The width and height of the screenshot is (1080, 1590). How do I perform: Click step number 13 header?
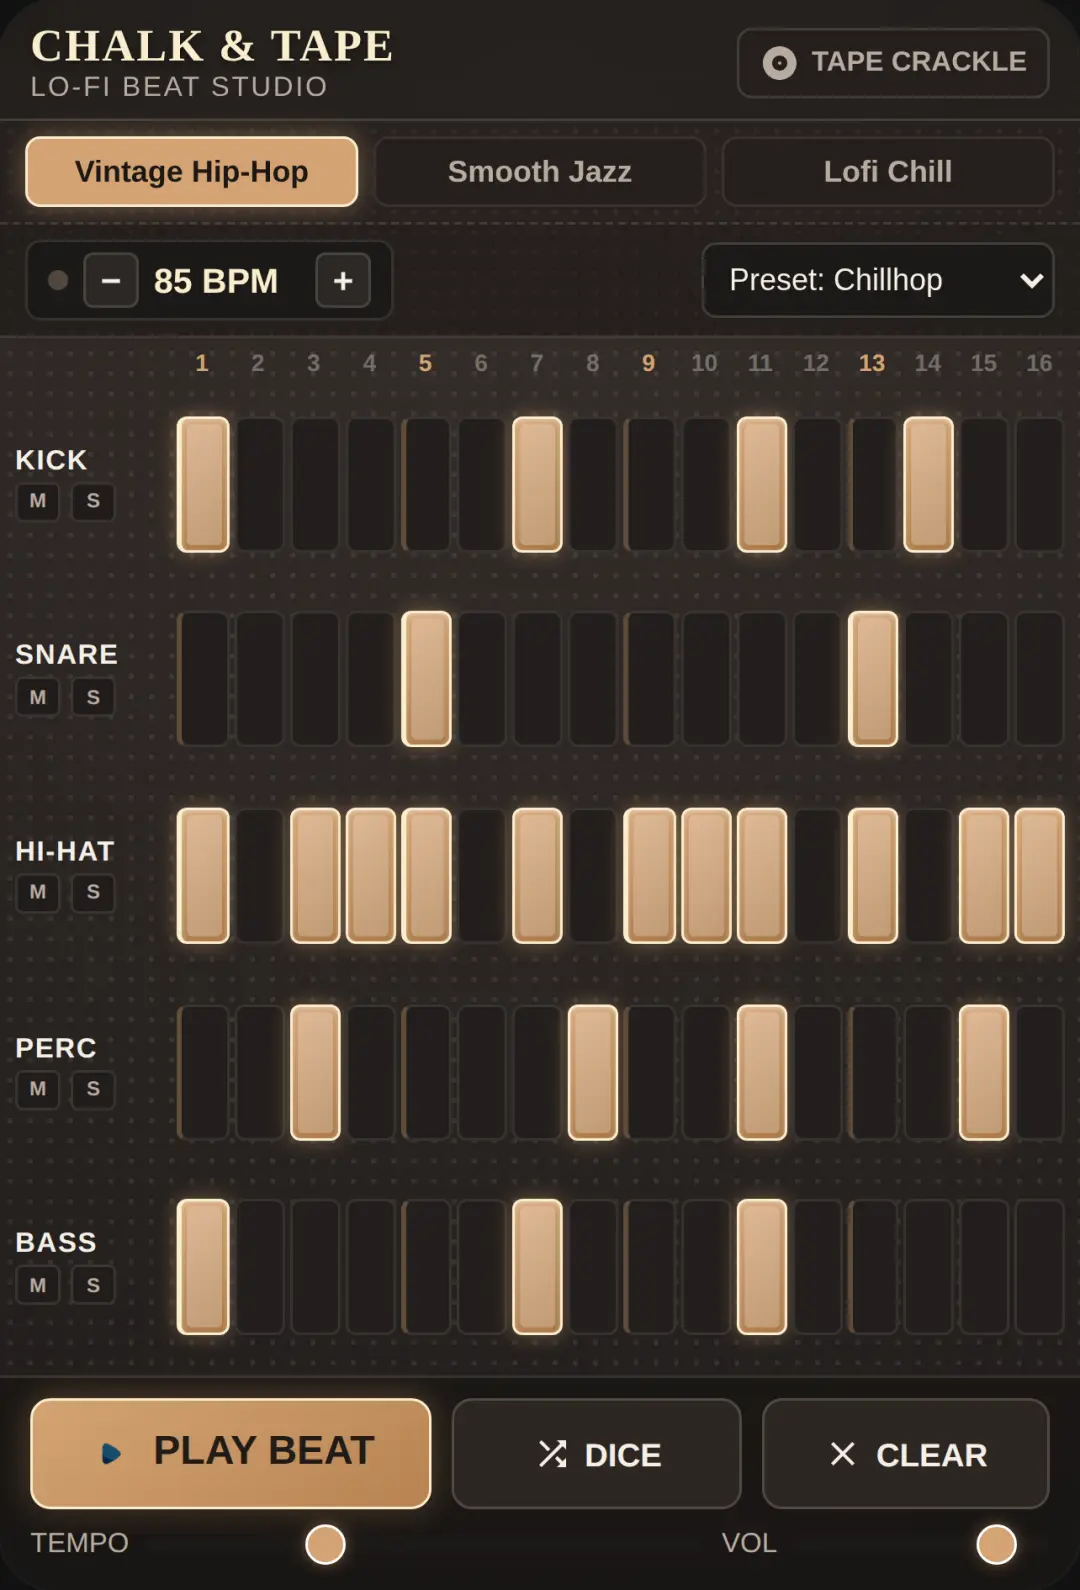coord(872,363)
